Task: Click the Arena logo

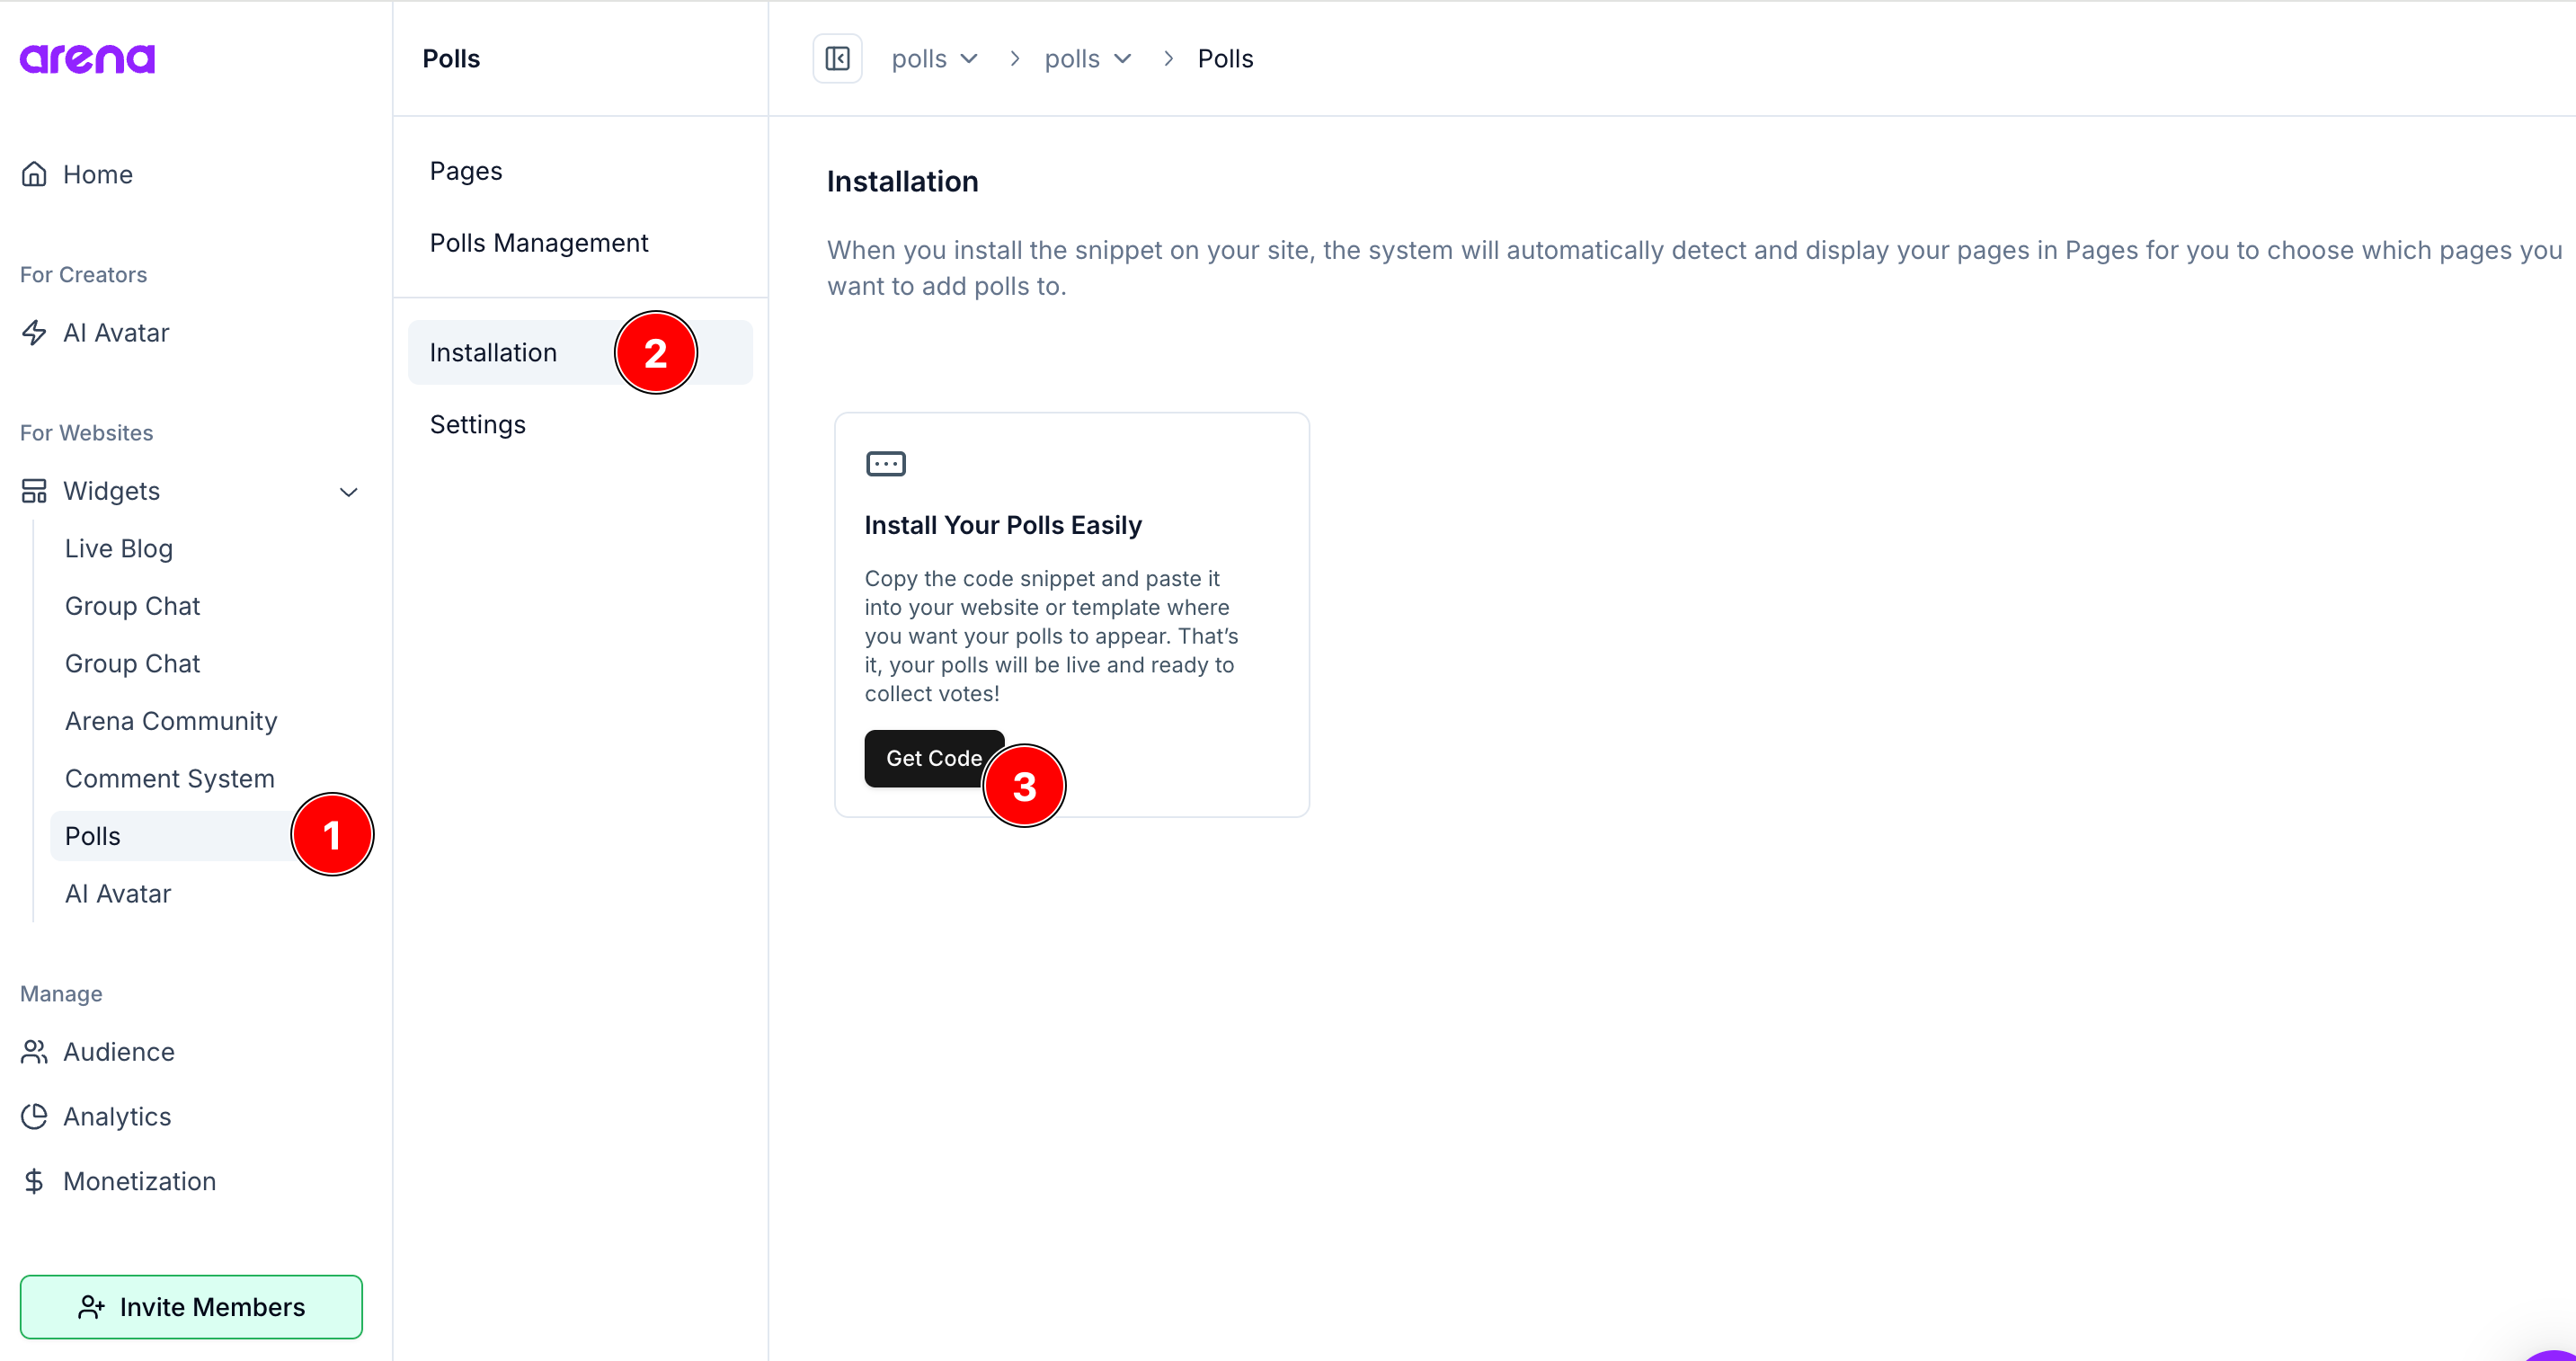Action: click(x=87, y=59)
